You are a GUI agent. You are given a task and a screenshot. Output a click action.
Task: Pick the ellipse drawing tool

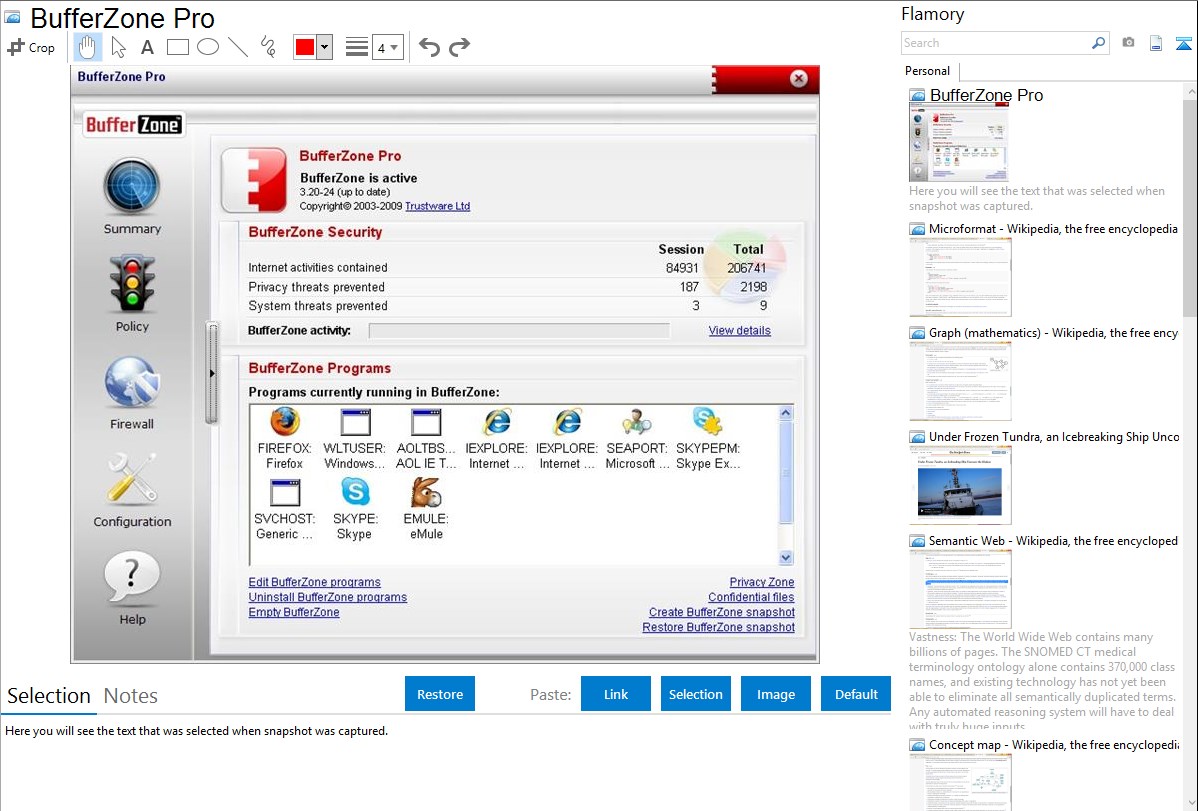[x=208, y=47]
